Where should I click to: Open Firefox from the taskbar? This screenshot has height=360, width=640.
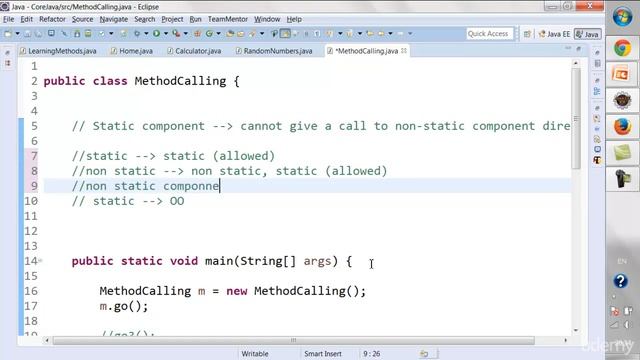point(622,127)
